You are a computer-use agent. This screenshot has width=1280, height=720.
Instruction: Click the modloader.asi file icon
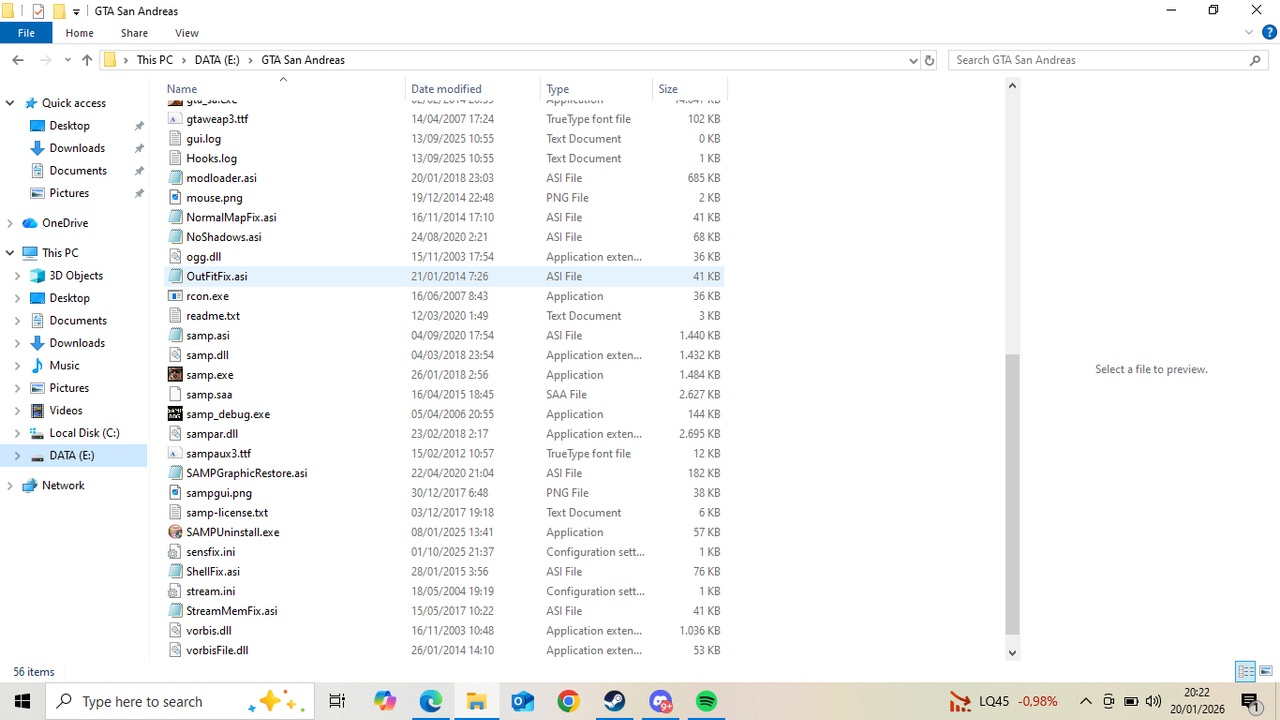pyautogui.click(x=176, y=178)
